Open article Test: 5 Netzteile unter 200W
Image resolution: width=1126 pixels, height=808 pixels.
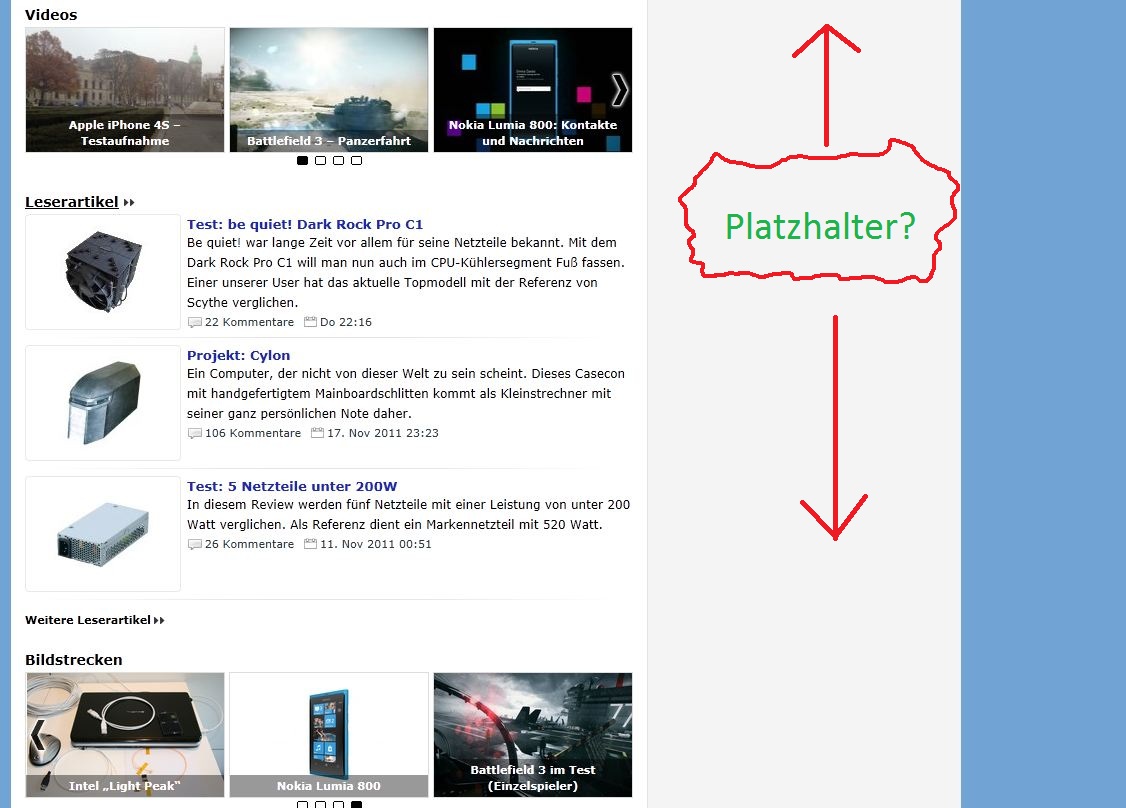[292, 486]
